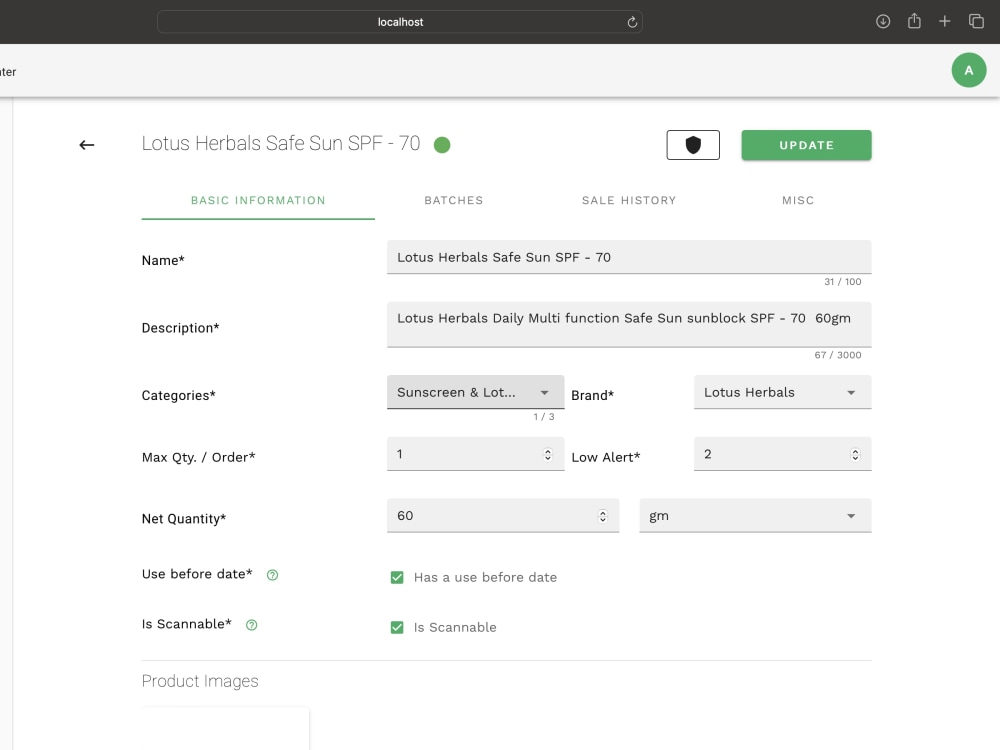This screenshot has height=750, width=1000.
Task: Toggle the Is Scannable checkbox
Action: pos(397,628)
